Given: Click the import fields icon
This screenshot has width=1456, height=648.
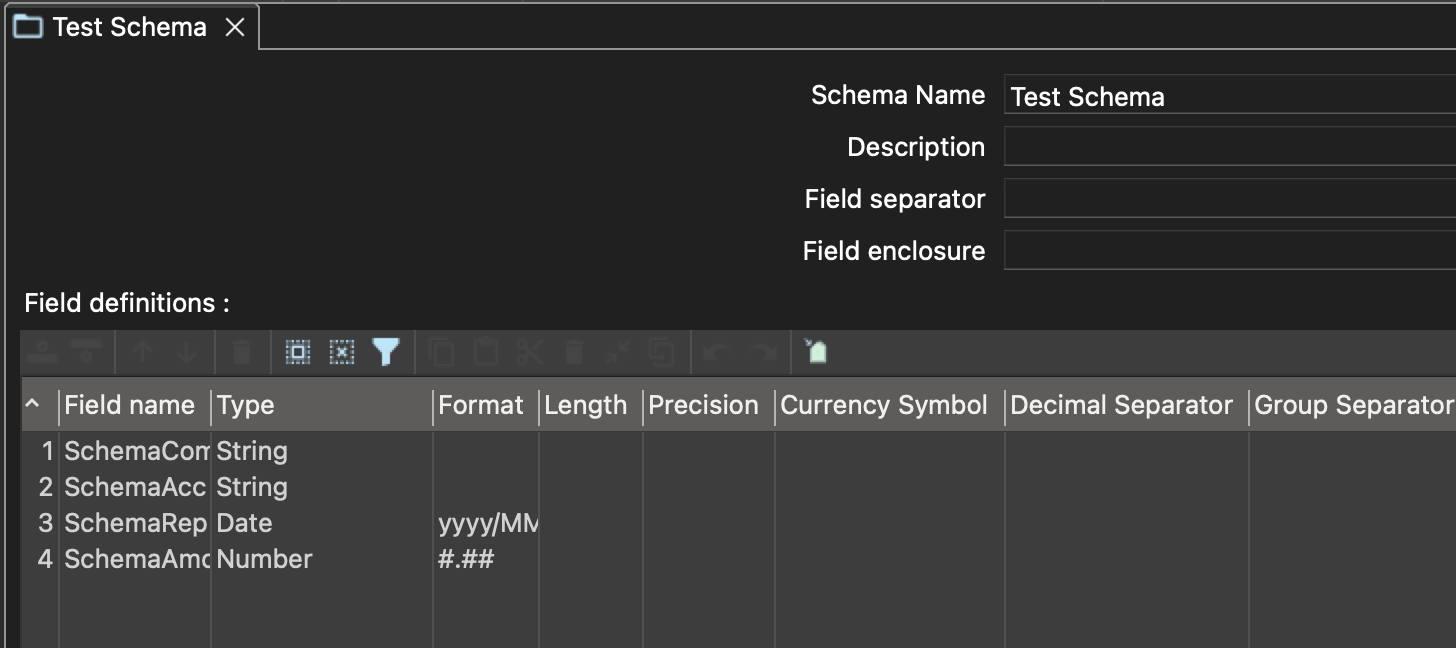Looking at the screenshot, I should [815, 352].
